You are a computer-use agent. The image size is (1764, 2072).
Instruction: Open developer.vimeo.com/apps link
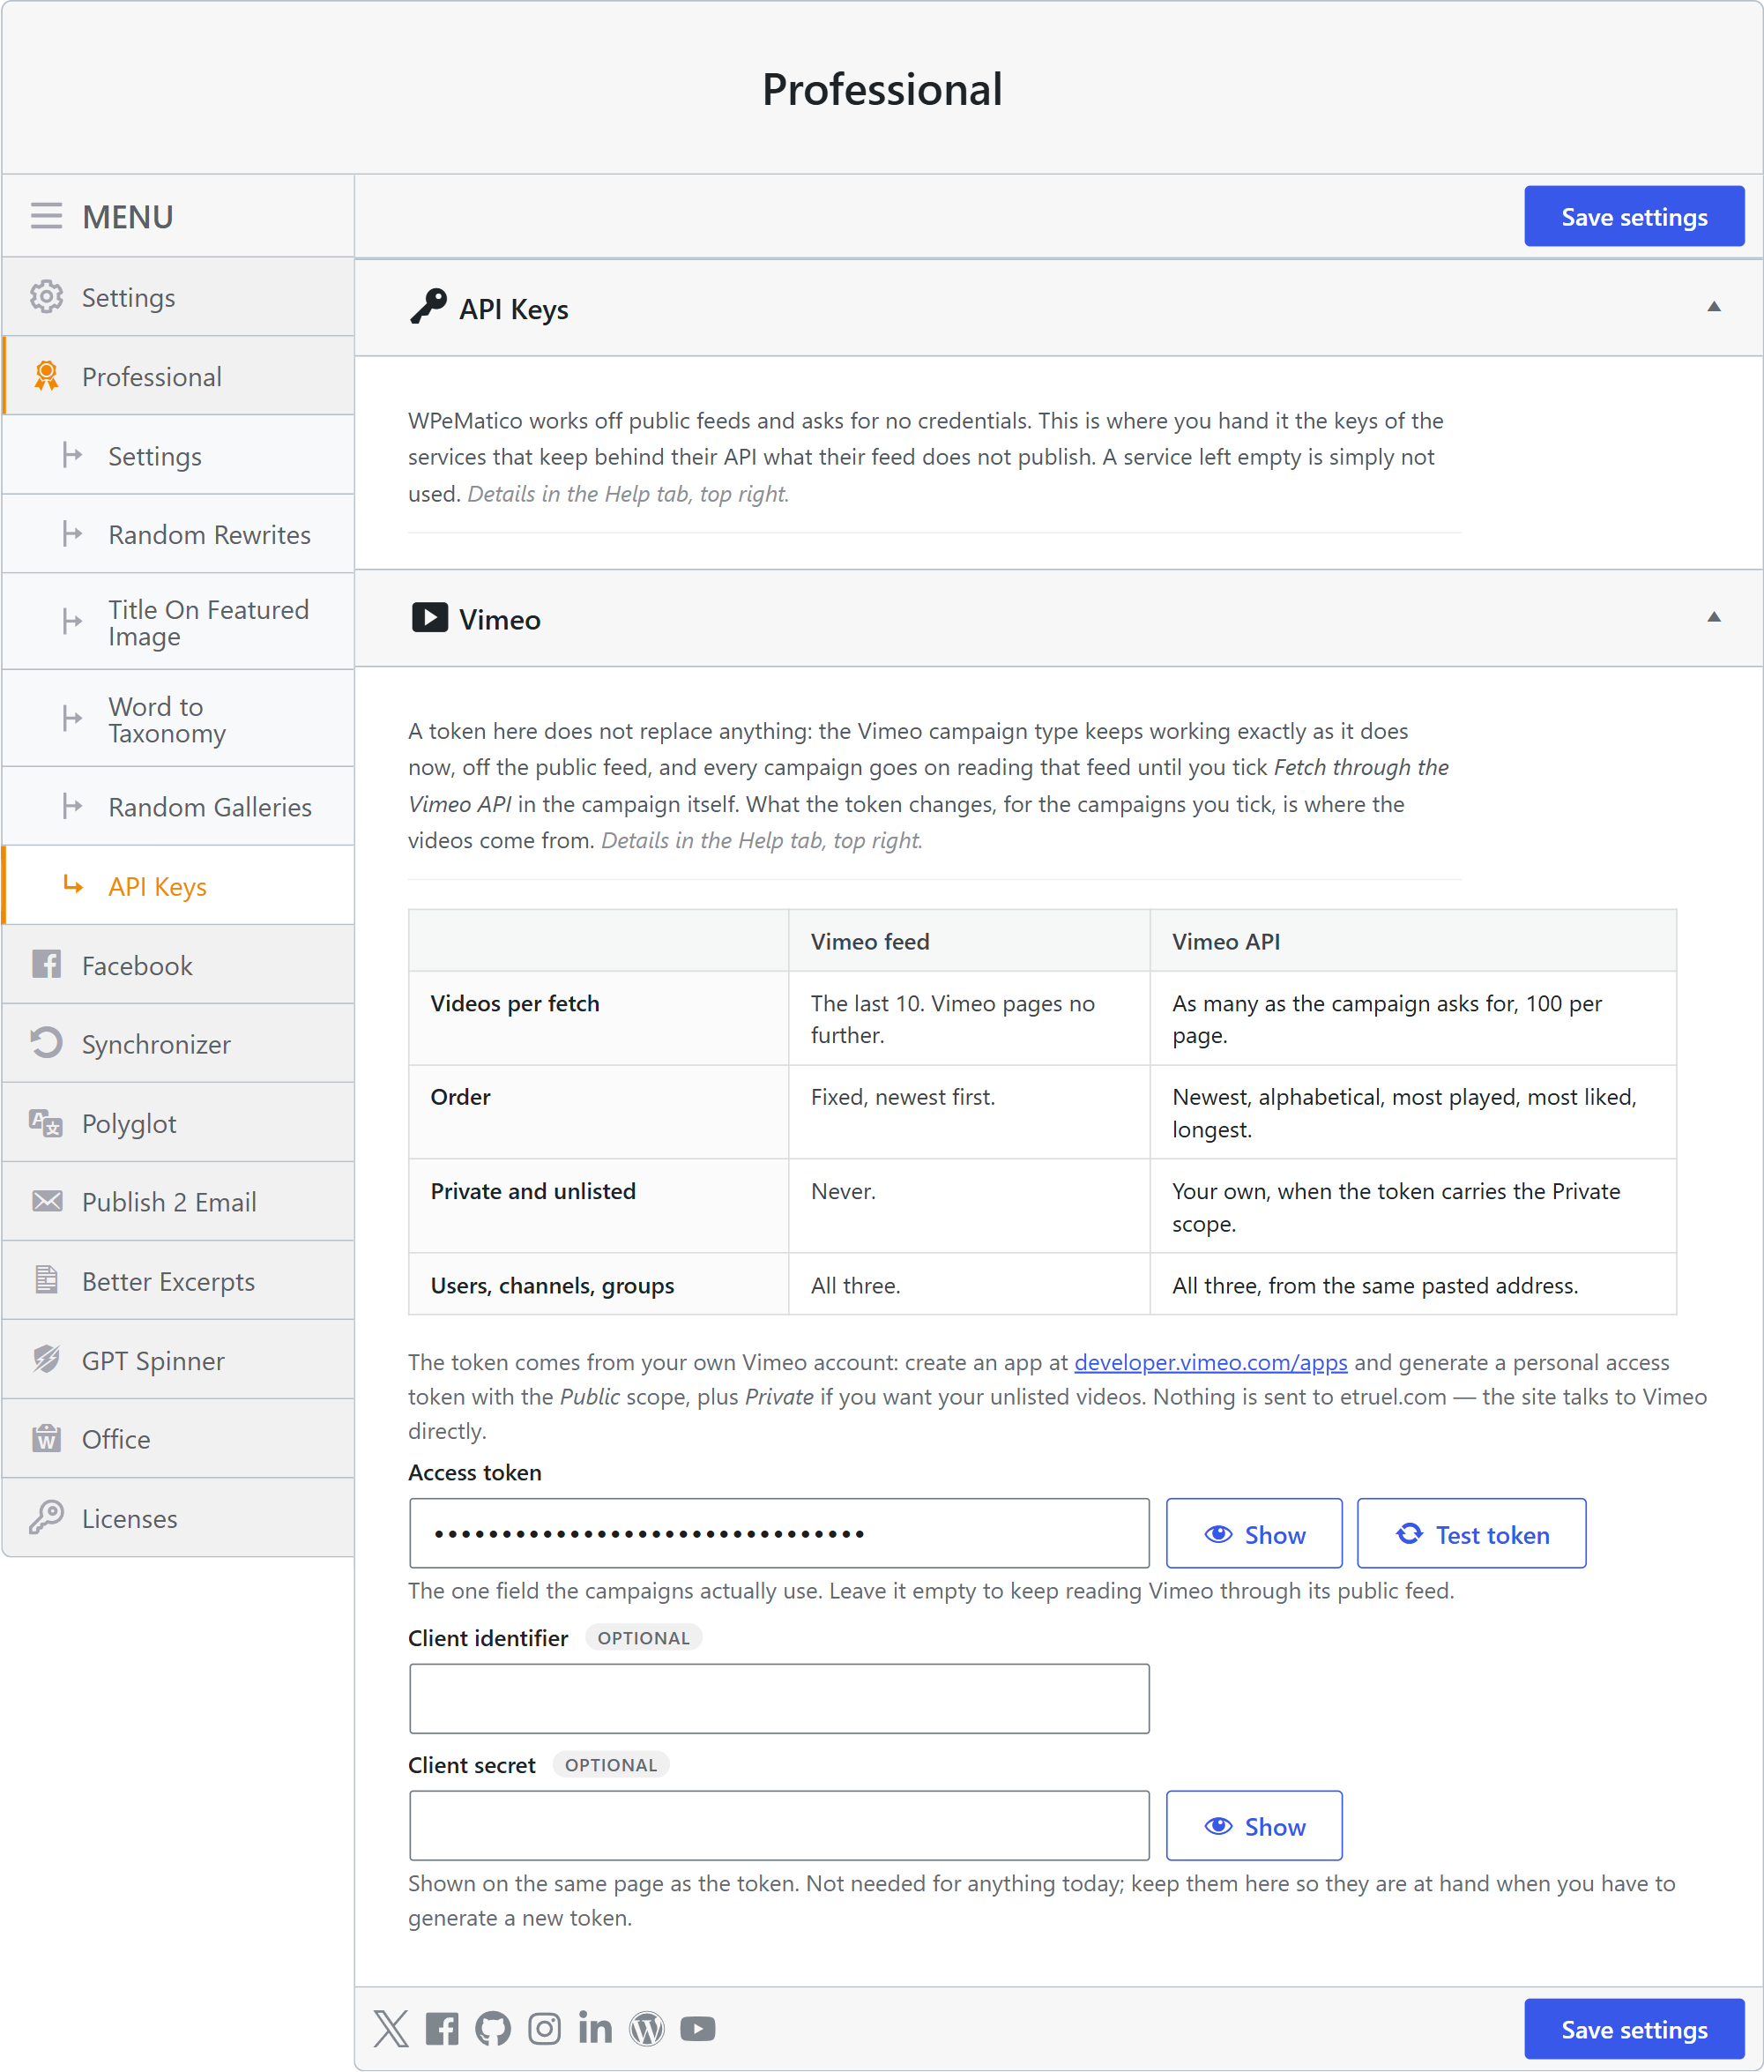point(1210,1362)
